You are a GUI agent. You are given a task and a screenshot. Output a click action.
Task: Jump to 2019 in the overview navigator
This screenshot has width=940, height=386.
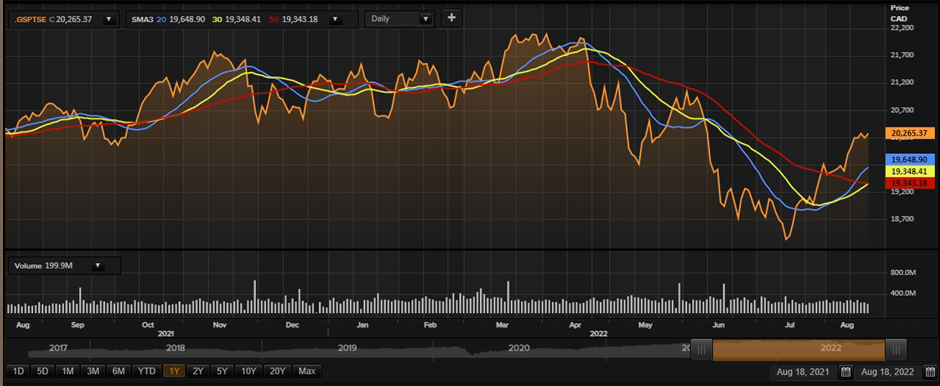[347, 348]
